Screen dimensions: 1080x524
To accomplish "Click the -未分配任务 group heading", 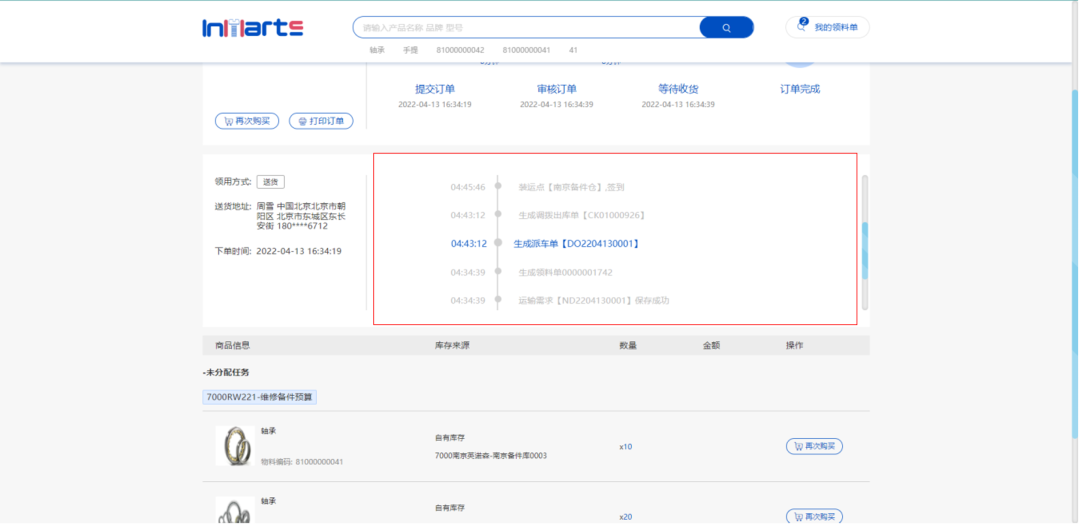I will (226, 373).
